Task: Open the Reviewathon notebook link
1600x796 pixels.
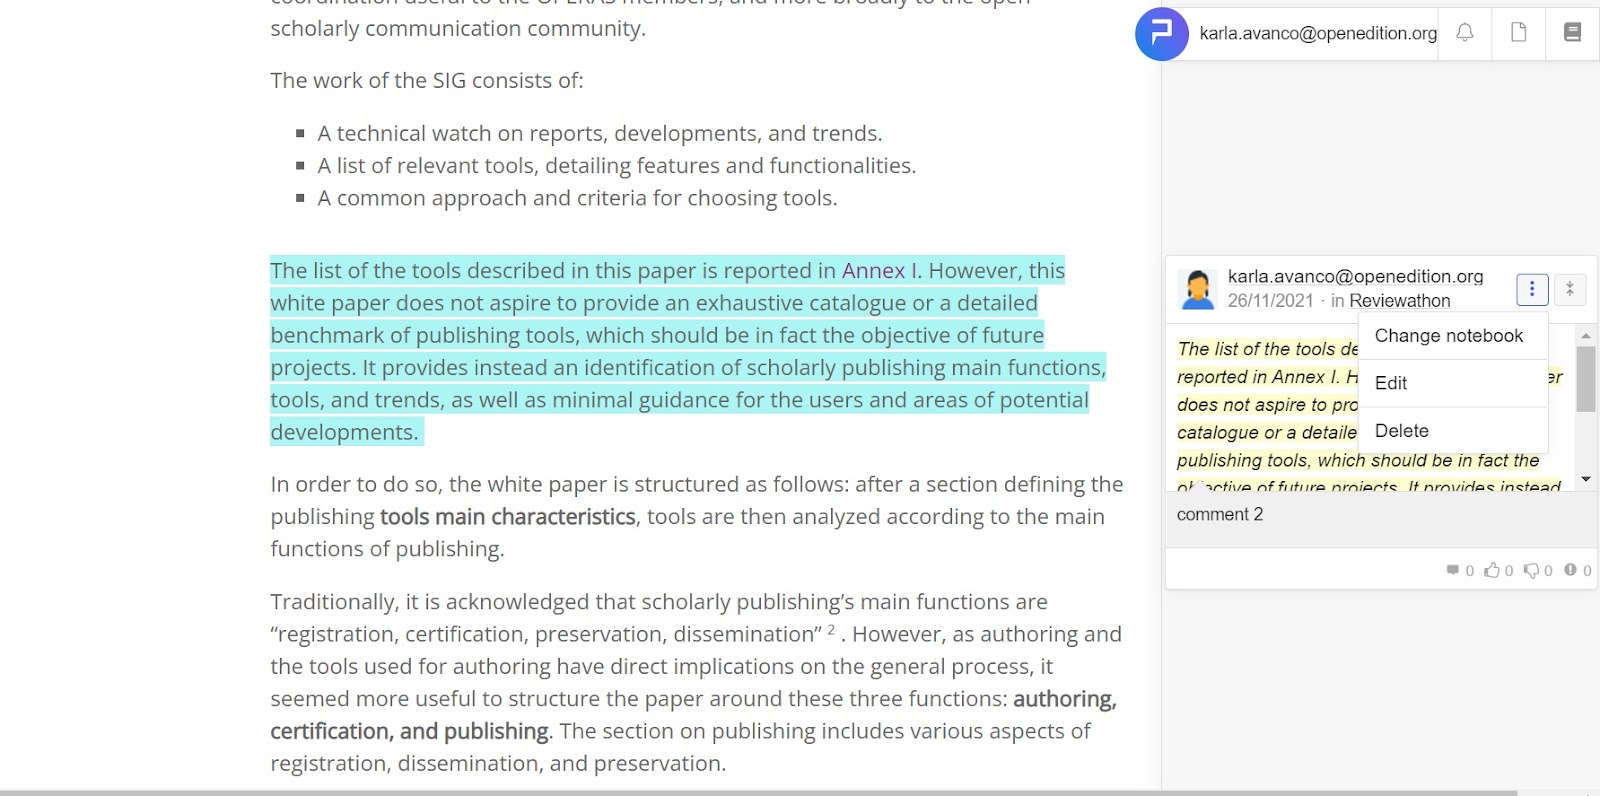Action: (x=1399, y=301)
